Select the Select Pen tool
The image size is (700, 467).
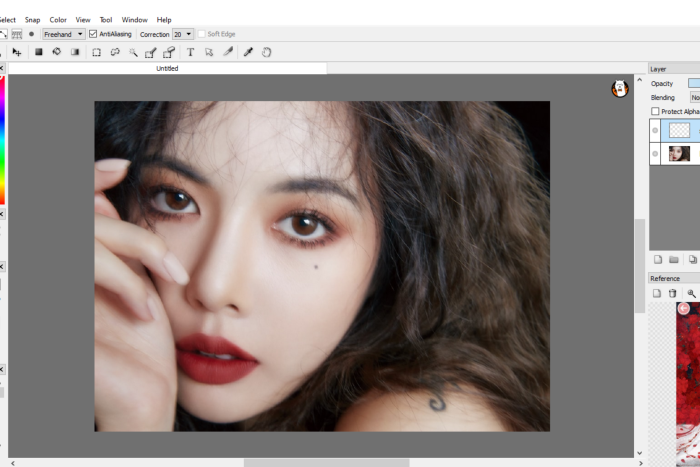pyautogui.click(x=150, y=53)
